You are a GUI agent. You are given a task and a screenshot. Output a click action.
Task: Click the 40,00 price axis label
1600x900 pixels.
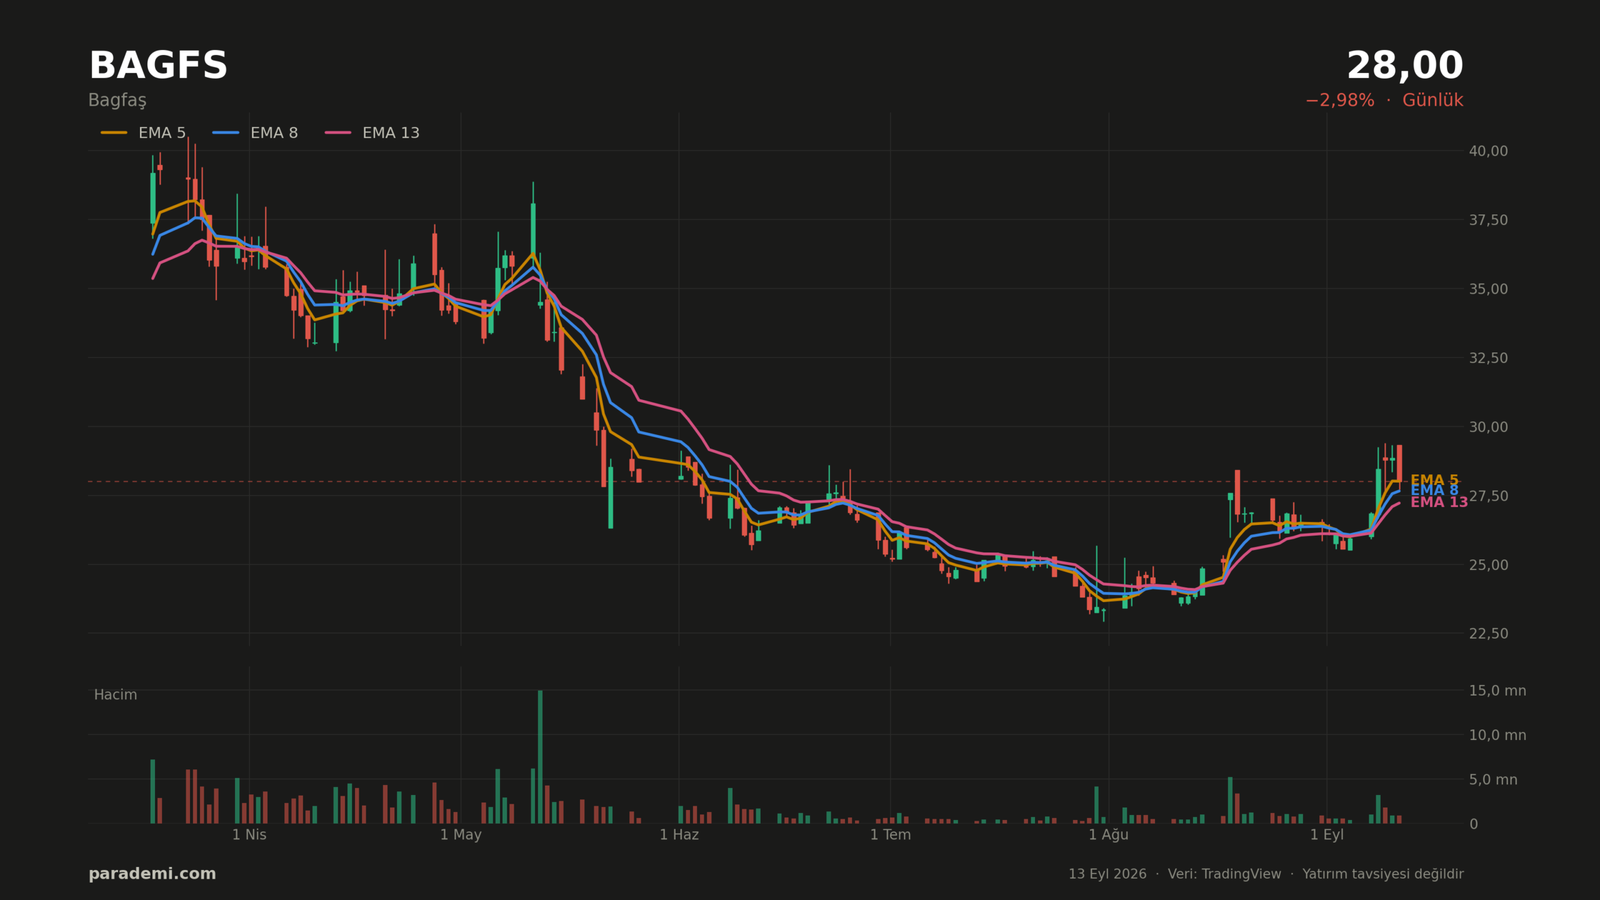(x=1488, y=151)
